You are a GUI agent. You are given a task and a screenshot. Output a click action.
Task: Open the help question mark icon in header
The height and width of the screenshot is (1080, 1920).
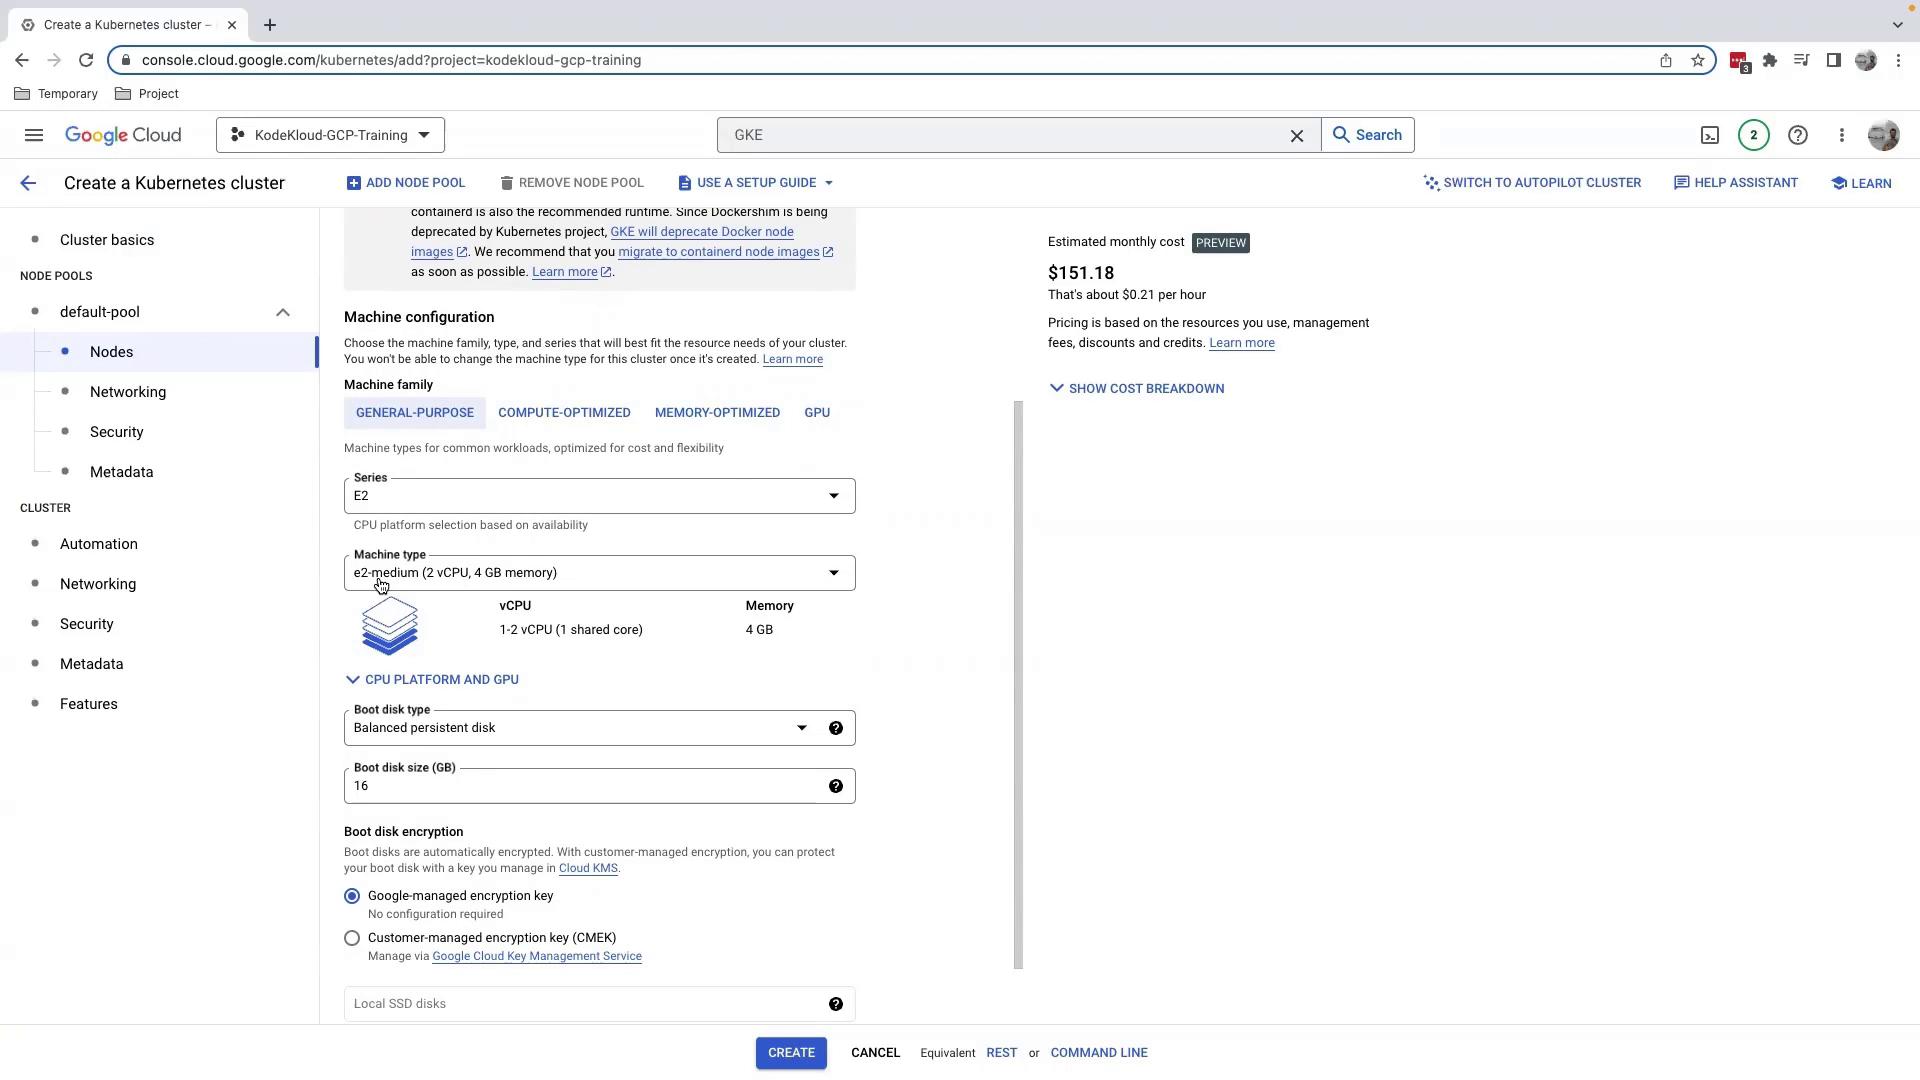coord(1798,135)
